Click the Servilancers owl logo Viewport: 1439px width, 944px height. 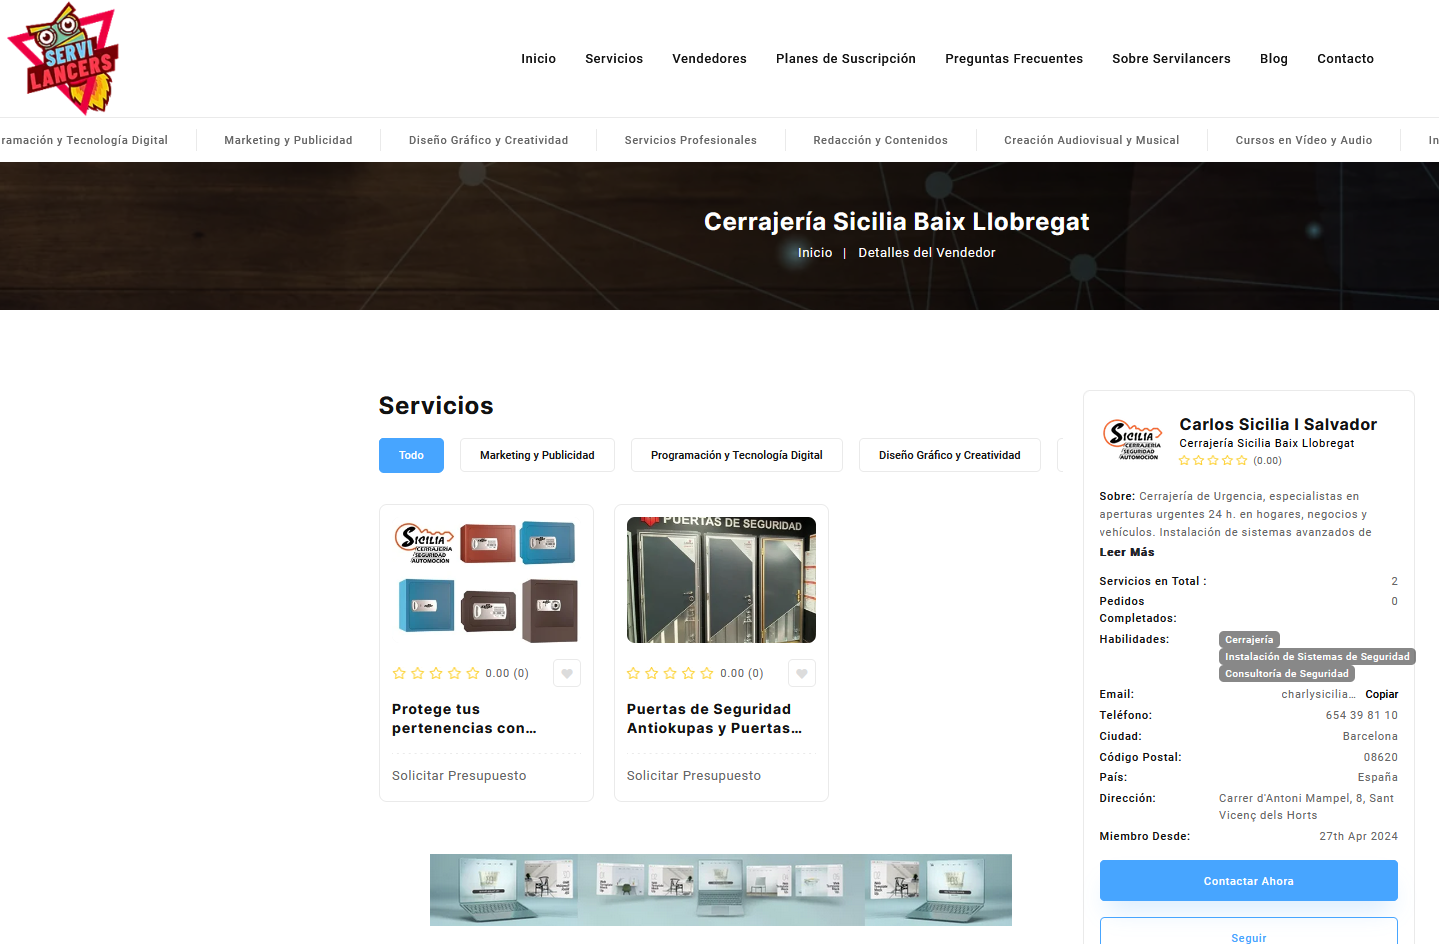tap(63, 58)
